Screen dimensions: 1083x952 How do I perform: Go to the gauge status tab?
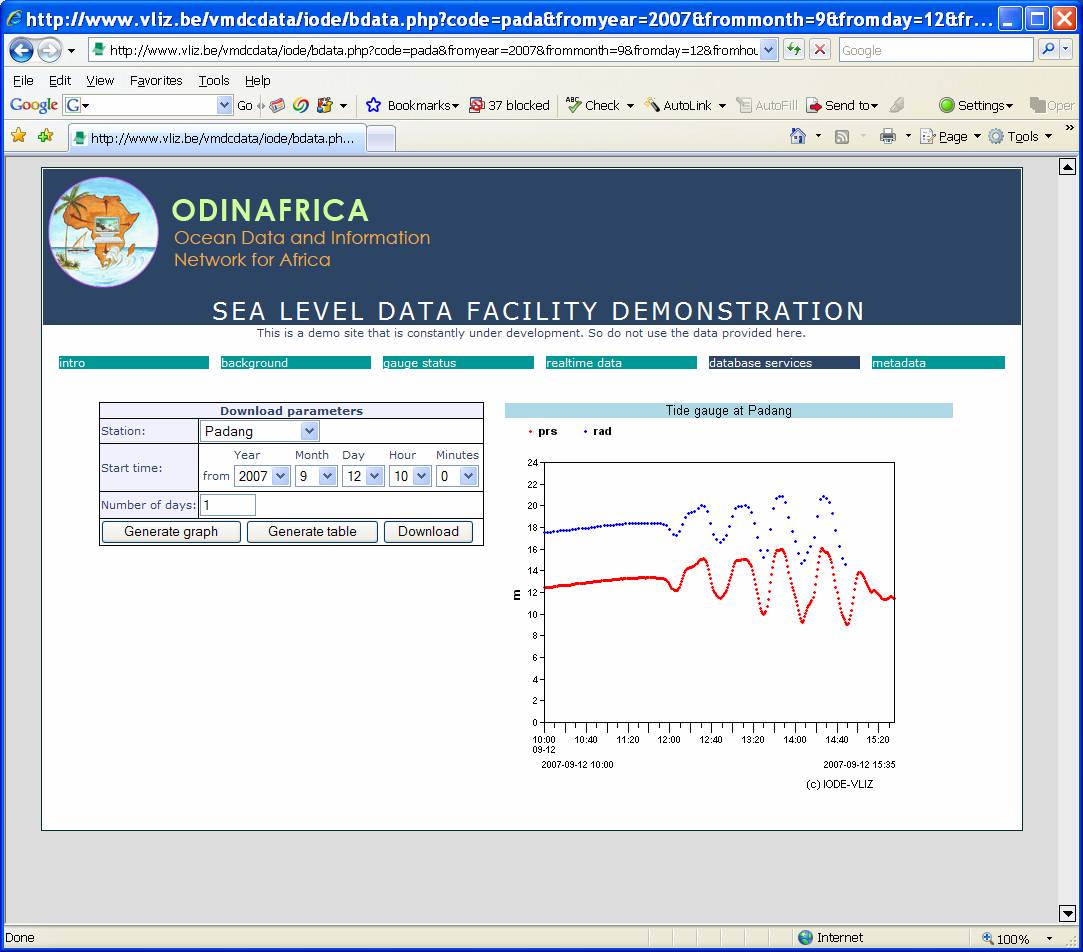pos(458,363)
